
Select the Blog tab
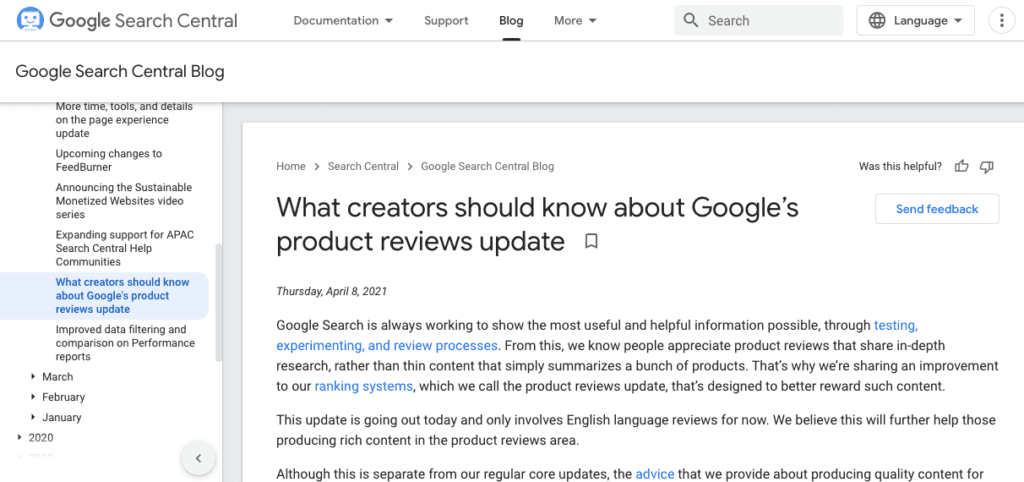tap(511, 20)
